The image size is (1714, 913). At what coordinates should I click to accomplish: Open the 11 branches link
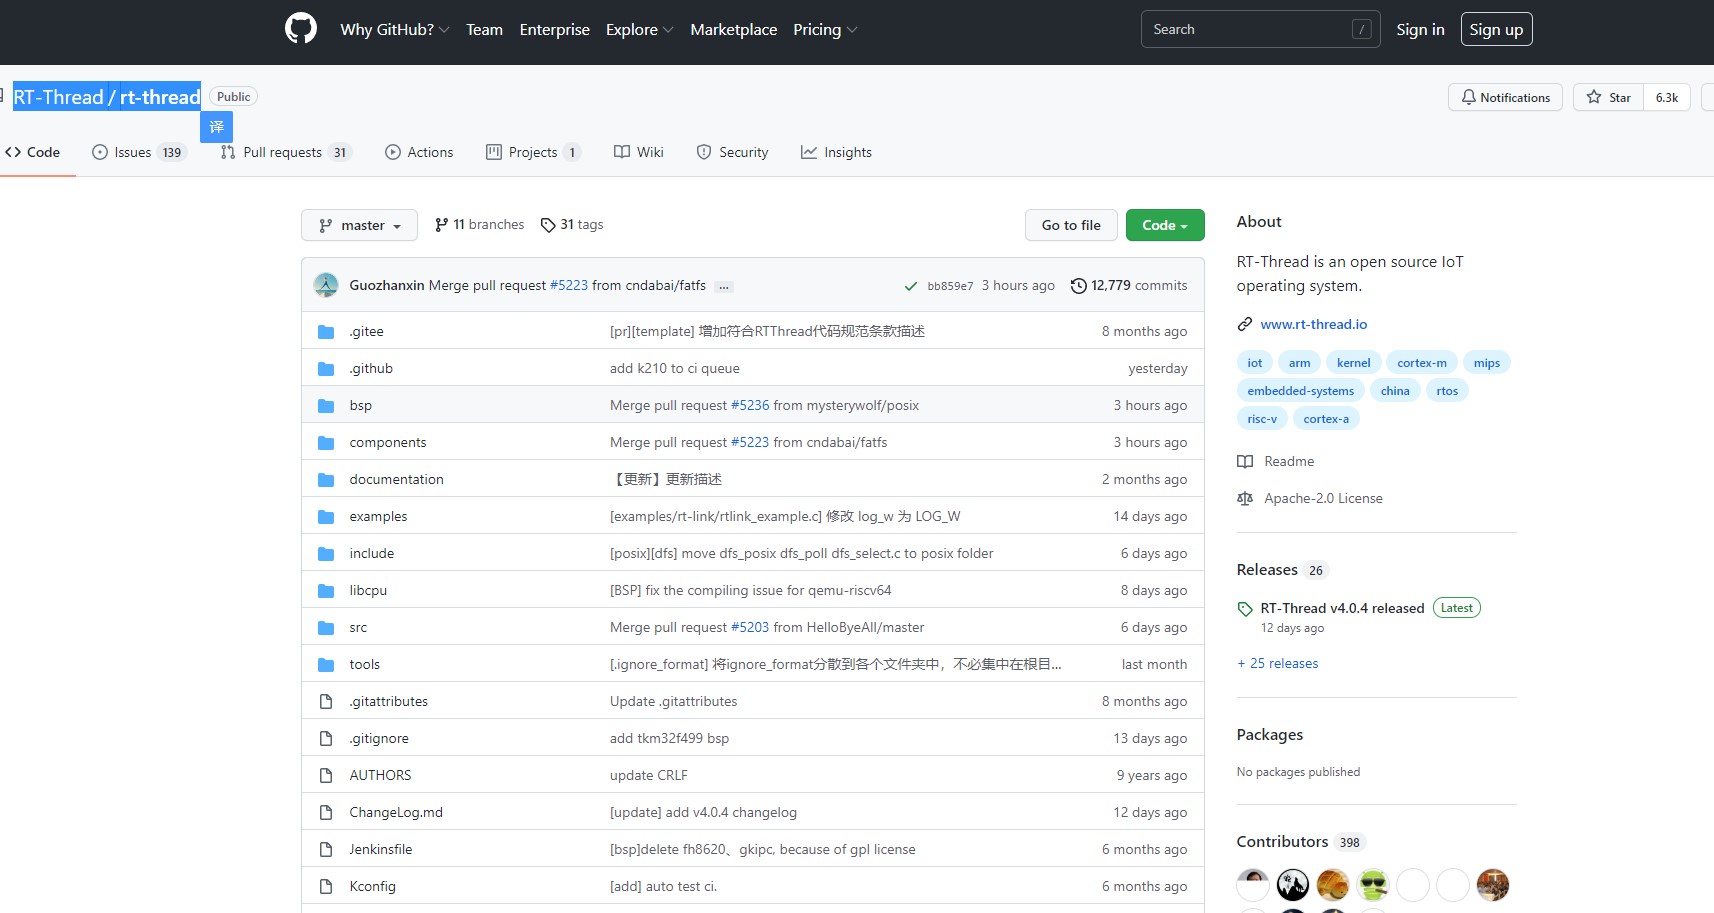click(479, 224)
